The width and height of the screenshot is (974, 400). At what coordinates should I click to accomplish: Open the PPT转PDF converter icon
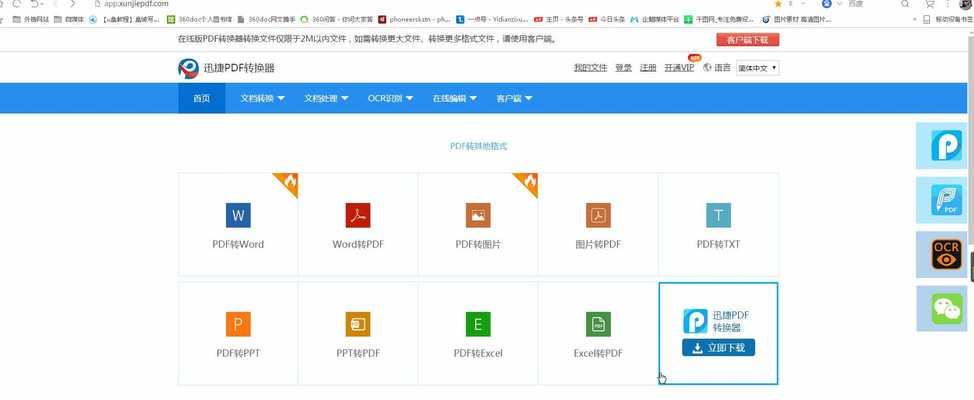click(x=358, y=324)
